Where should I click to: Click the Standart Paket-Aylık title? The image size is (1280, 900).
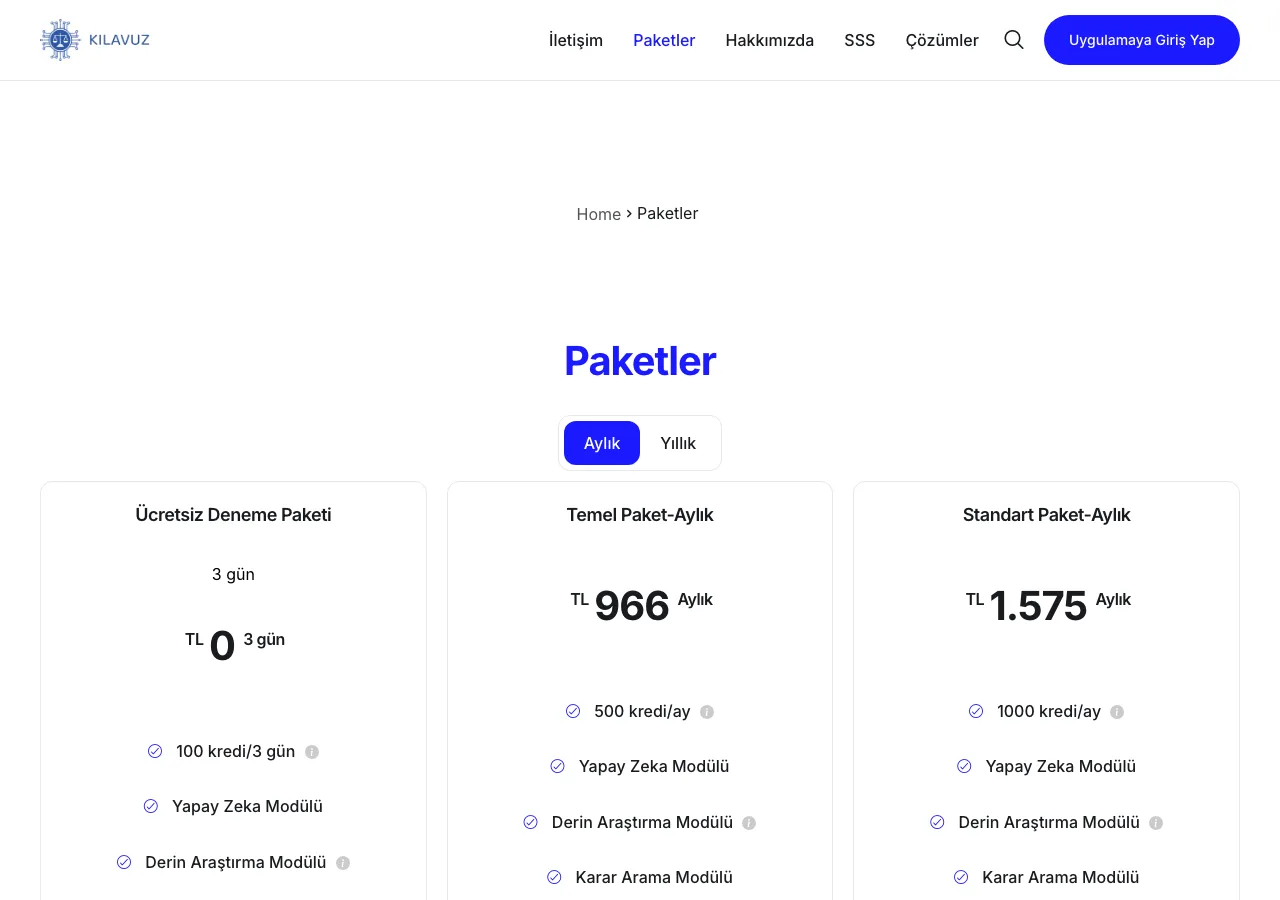click(x=1047, y=515)
